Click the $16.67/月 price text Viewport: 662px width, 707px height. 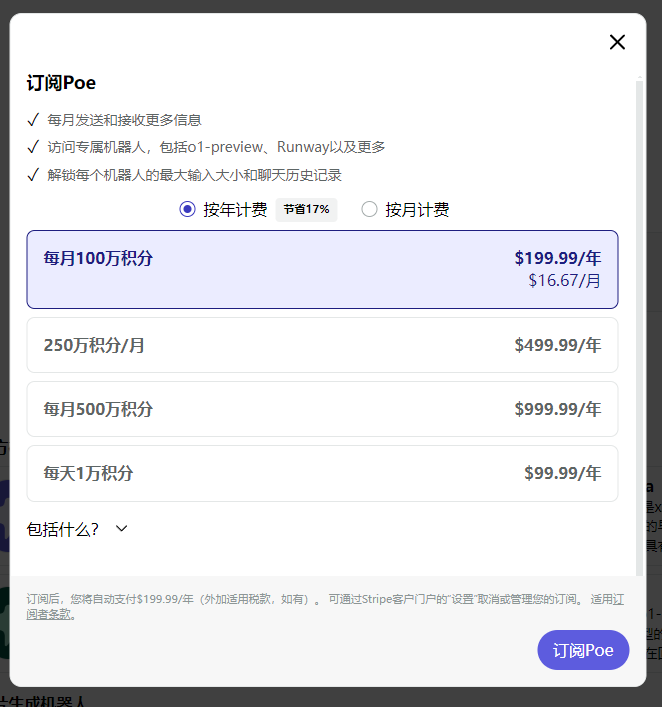point(564,280)
